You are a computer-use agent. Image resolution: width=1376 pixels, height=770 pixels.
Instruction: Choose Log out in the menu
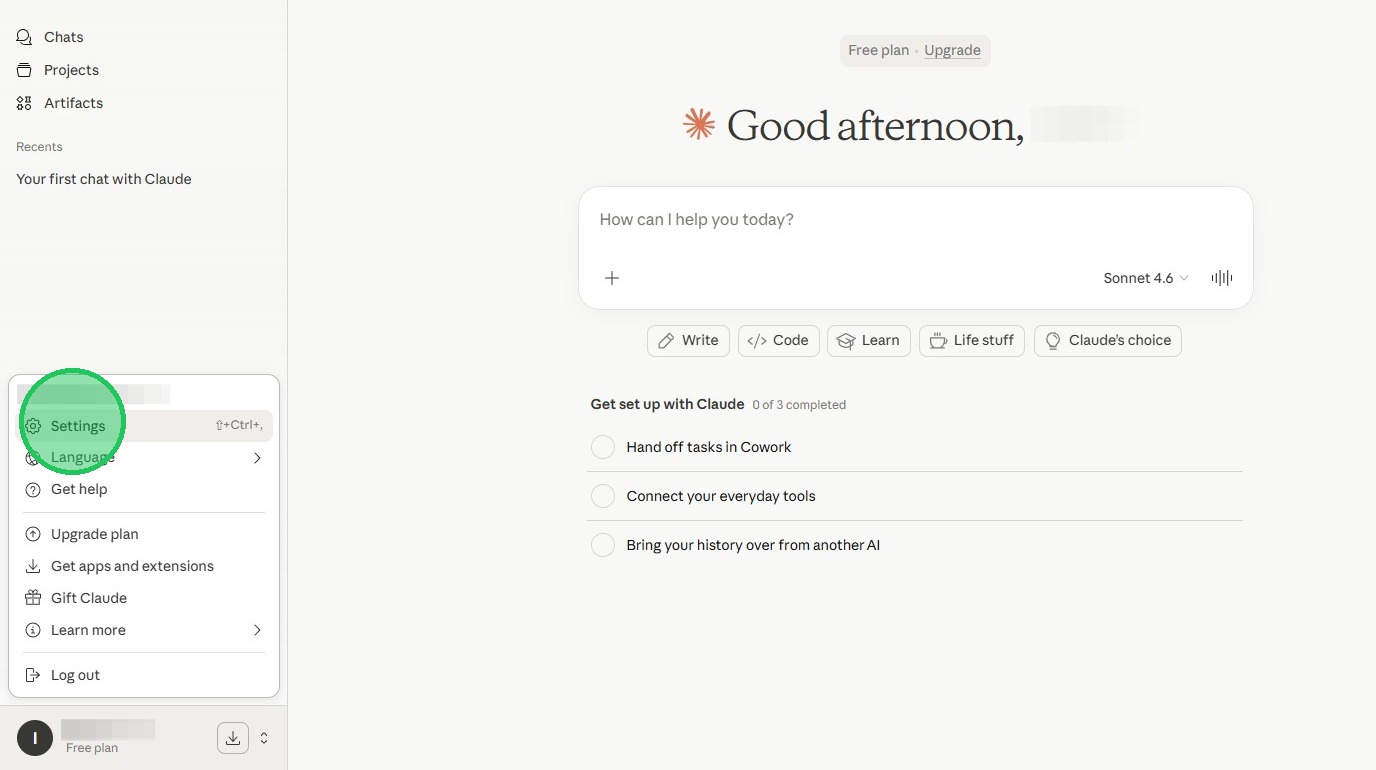pos(75,675)
